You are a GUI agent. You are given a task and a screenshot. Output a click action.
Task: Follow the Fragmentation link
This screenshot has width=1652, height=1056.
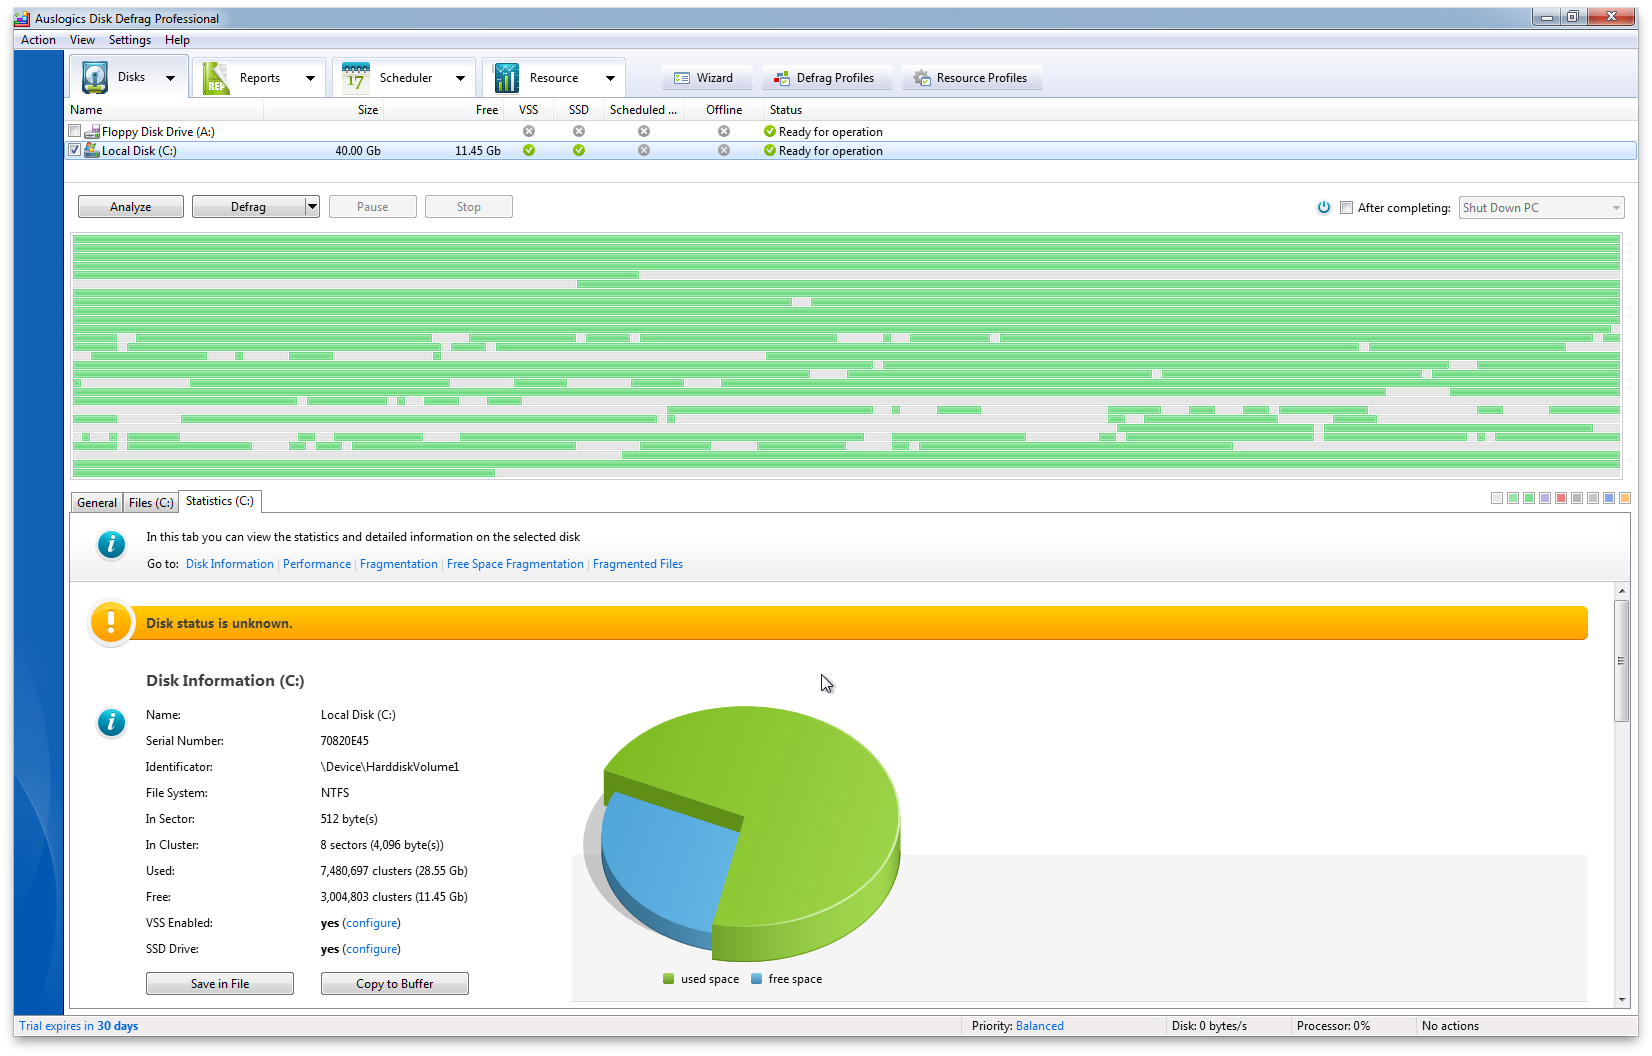(399, 564)
